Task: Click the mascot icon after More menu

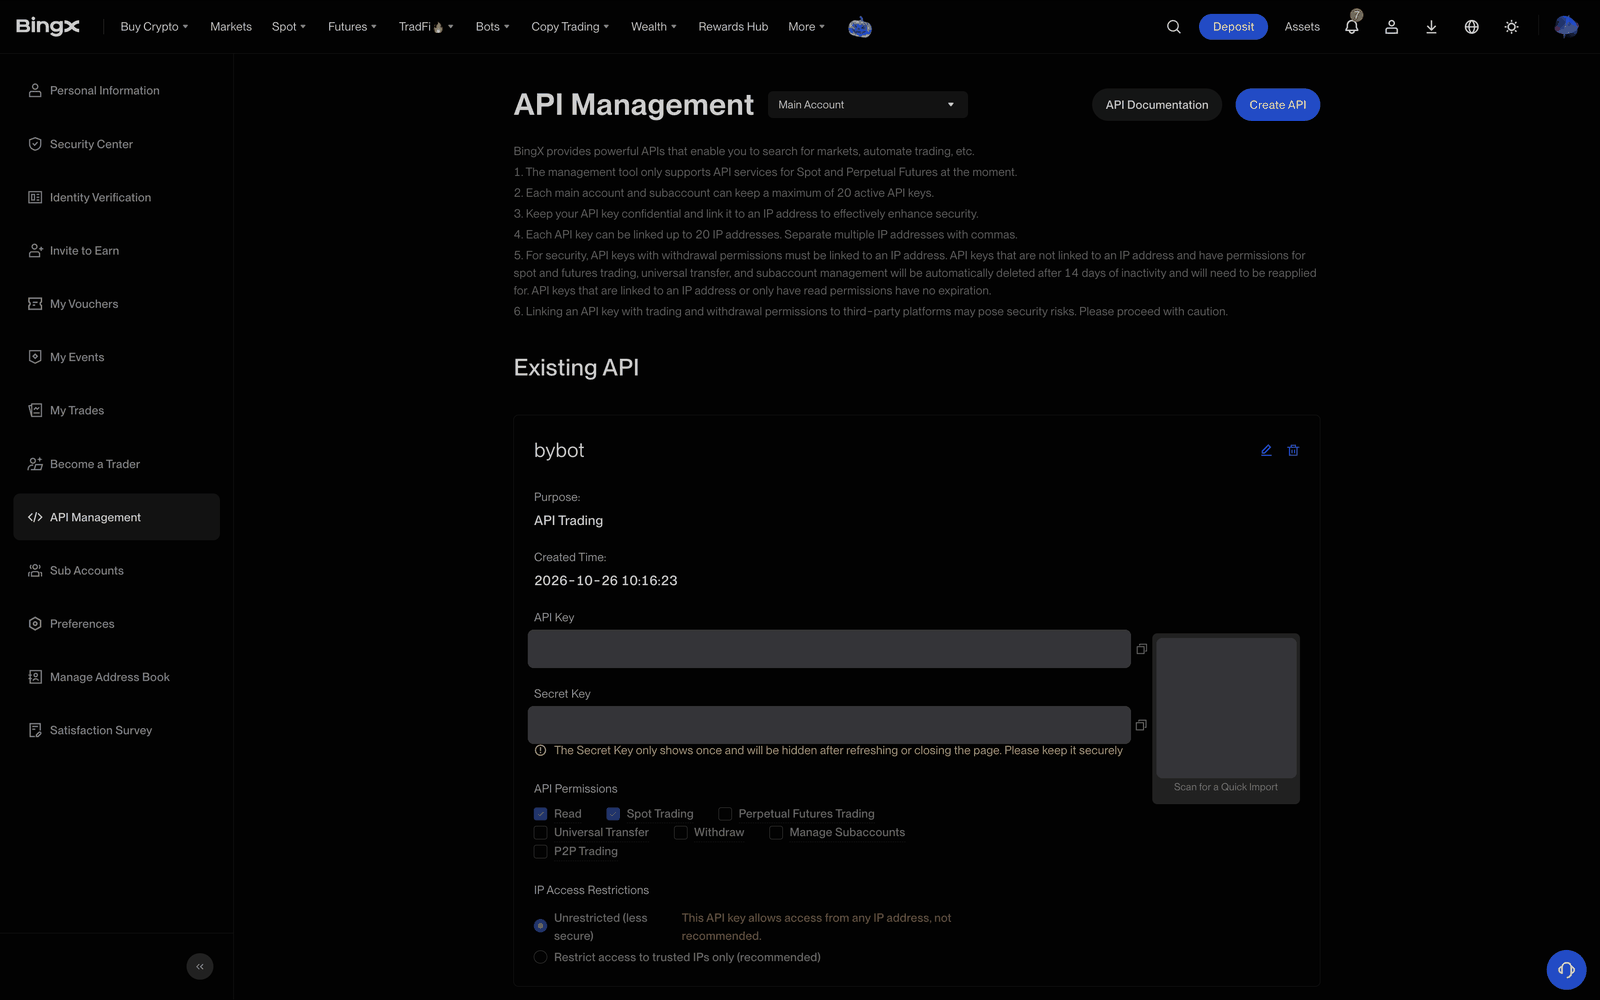Action: (x=860, y=27)
